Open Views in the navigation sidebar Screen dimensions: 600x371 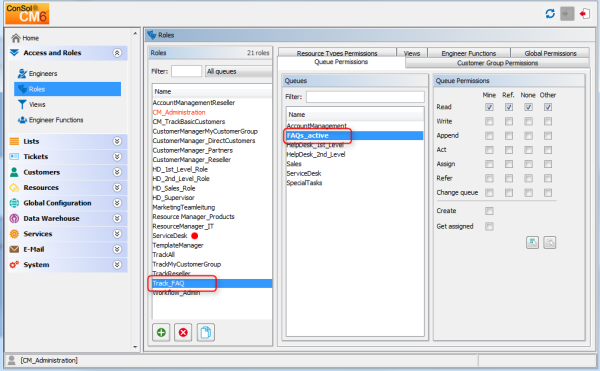point(32,104)
